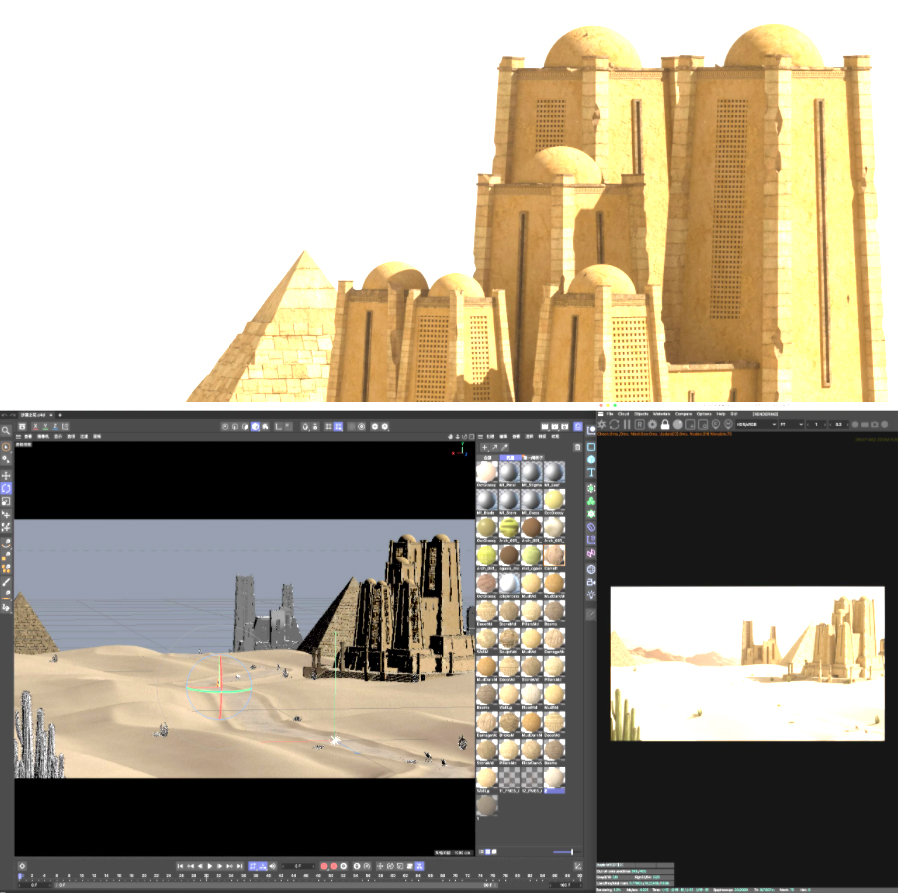Click the pink deformer icon in right palette

(590, 553)
